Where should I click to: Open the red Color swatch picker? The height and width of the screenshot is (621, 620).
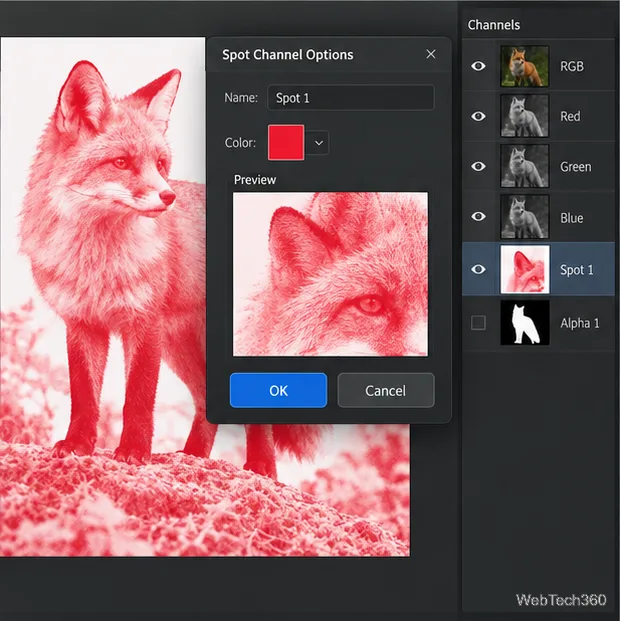pos(286,143)
